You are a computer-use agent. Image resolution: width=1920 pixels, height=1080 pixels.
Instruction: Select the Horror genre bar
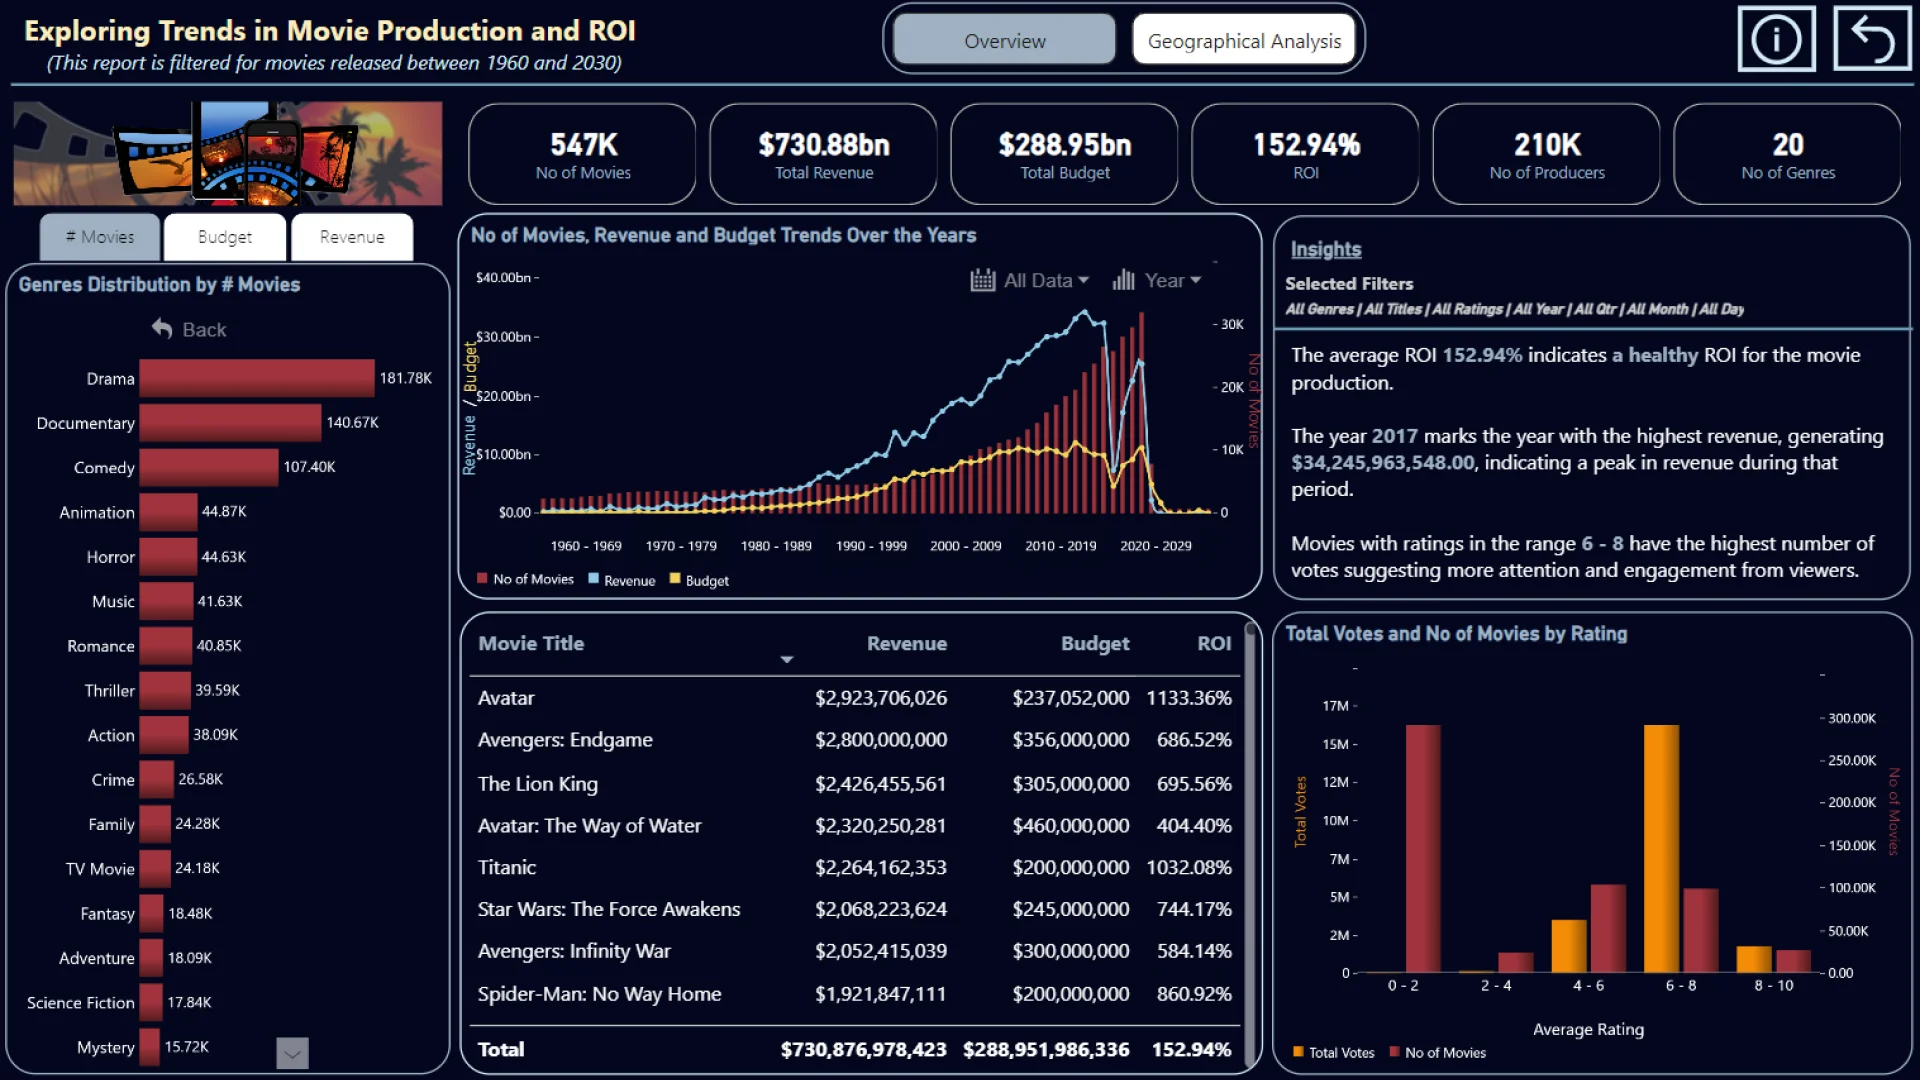[x=169, y=556]
